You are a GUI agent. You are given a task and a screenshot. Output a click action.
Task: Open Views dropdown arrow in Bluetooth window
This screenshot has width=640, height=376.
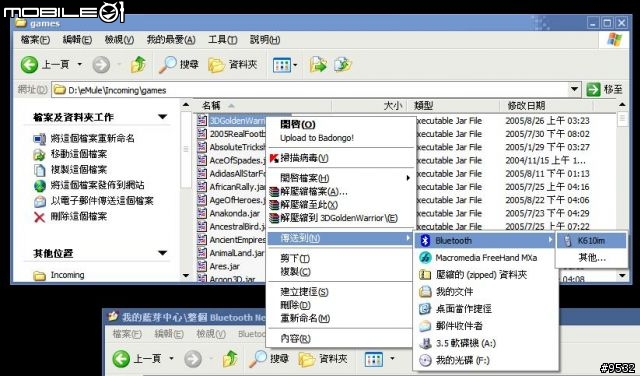tap(392, 359)
